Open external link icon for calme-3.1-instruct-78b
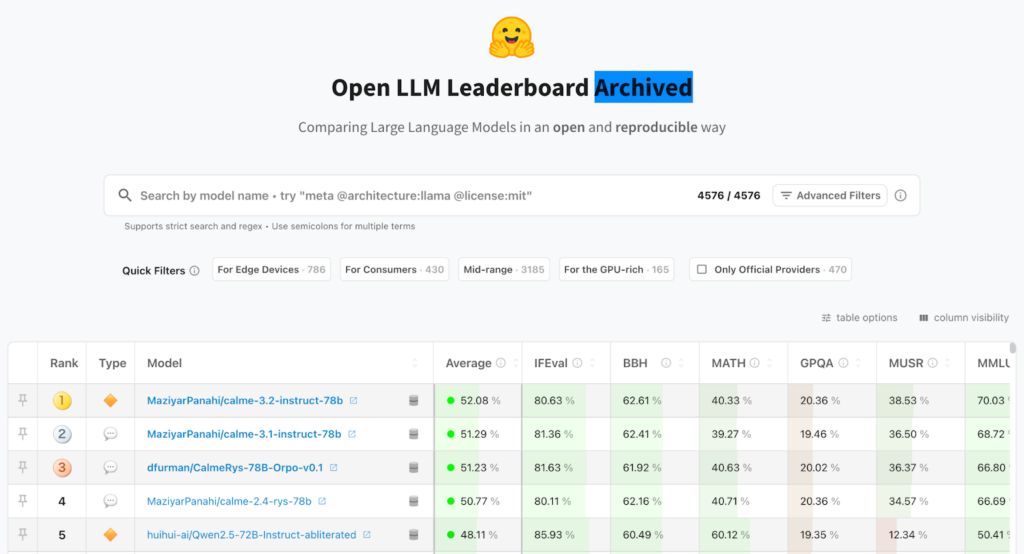The width and height of the screenshot is (1024, 554). 352,435
